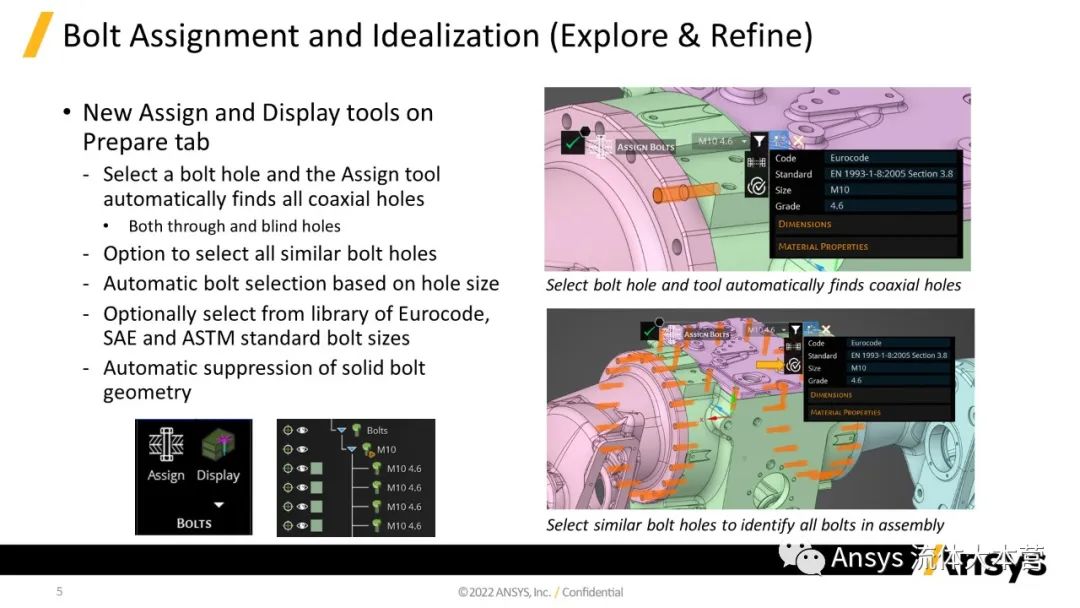The width and height of the screenshot is (1080, 608).
Task: Click the green color swatch of the first M10 4.6 row
Action: 317,468
